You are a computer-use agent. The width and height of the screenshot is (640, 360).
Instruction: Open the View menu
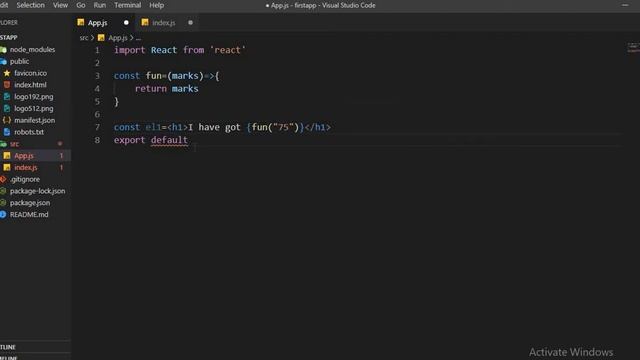coord(60,5)
